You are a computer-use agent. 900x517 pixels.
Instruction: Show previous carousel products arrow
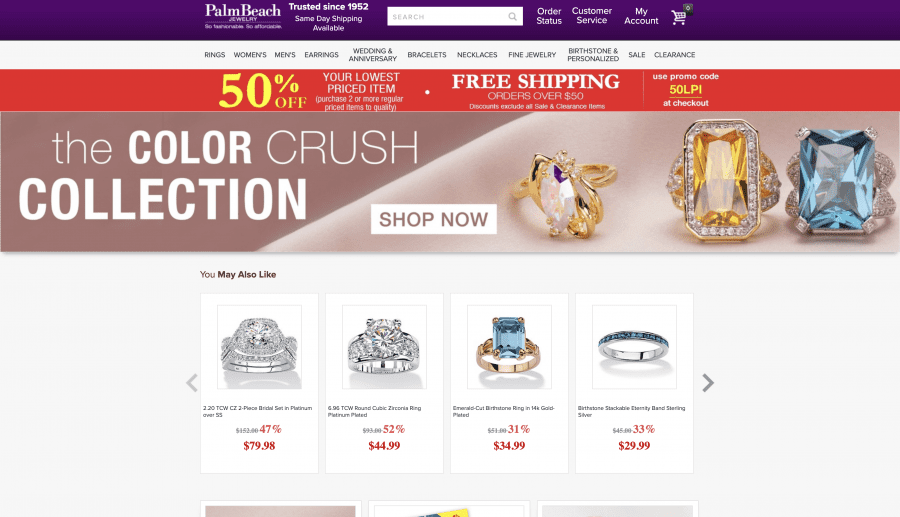point(192,383)
